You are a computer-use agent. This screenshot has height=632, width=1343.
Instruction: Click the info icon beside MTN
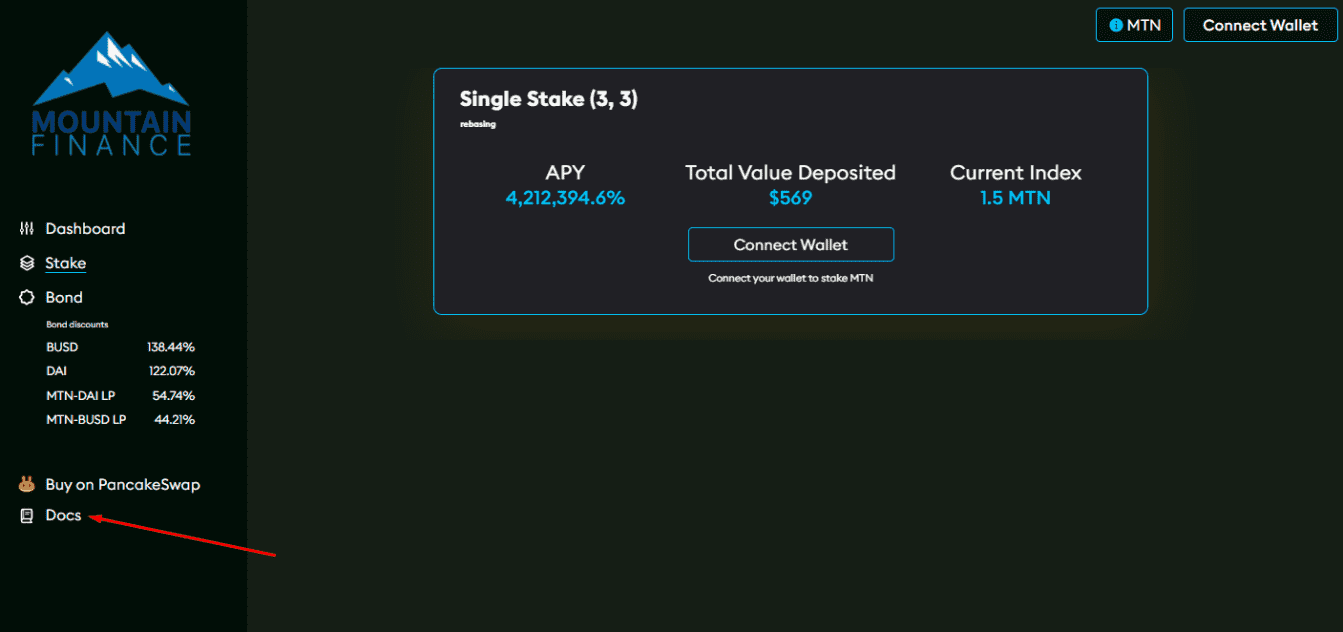point(1116,26)
